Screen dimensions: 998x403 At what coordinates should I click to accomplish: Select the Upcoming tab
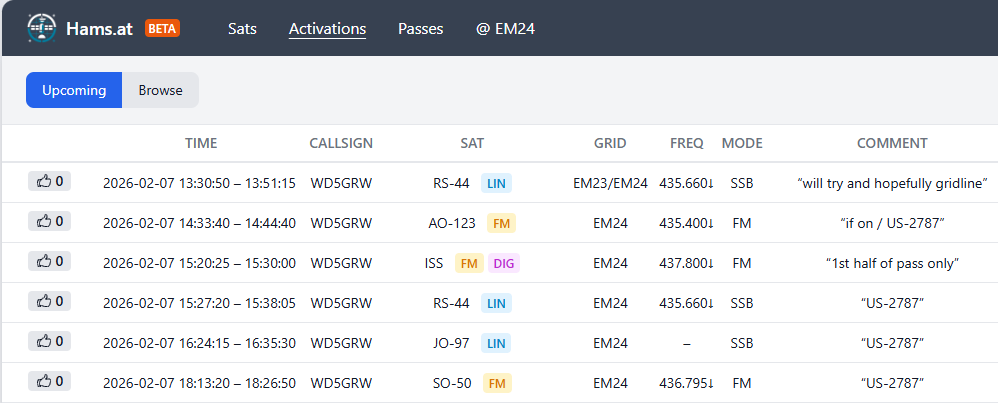coord(74,90)
